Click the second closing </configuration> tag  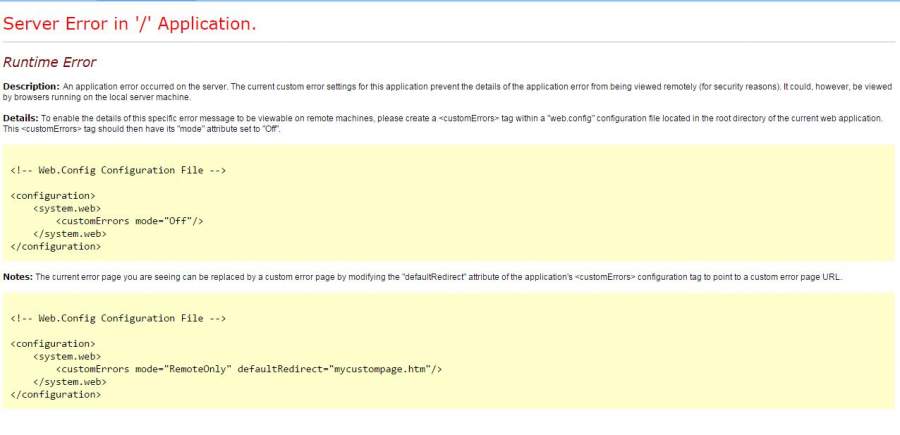[x=56, y=395]
